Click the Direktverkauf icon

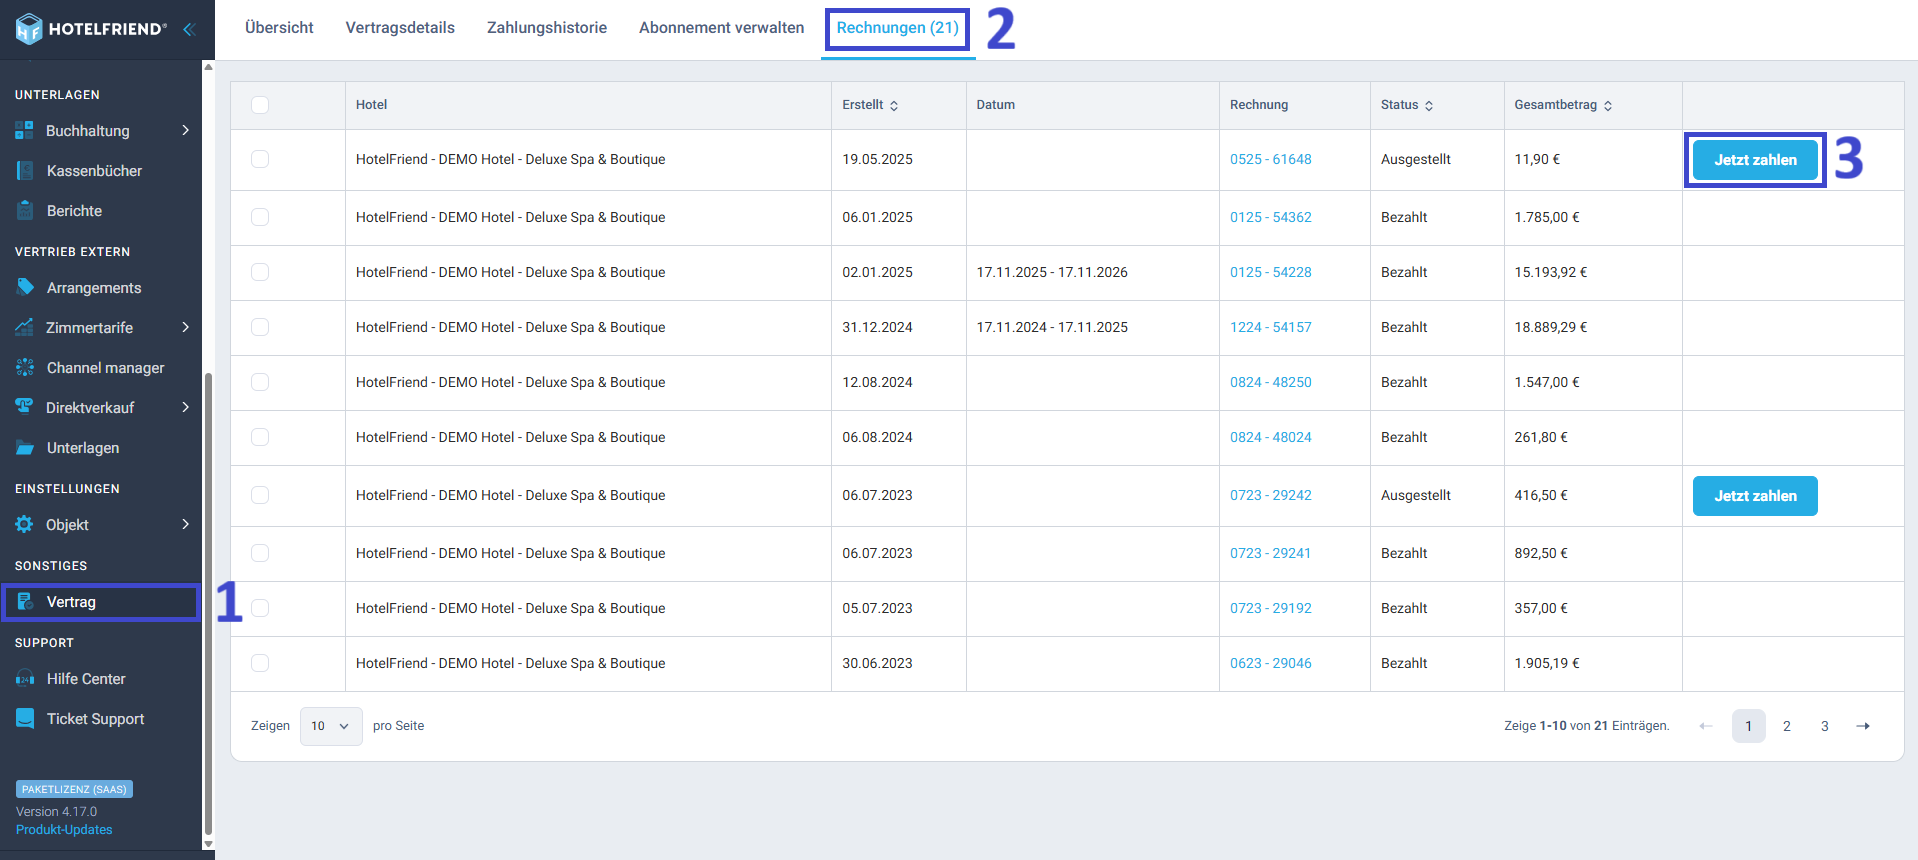tap(24, 407)
